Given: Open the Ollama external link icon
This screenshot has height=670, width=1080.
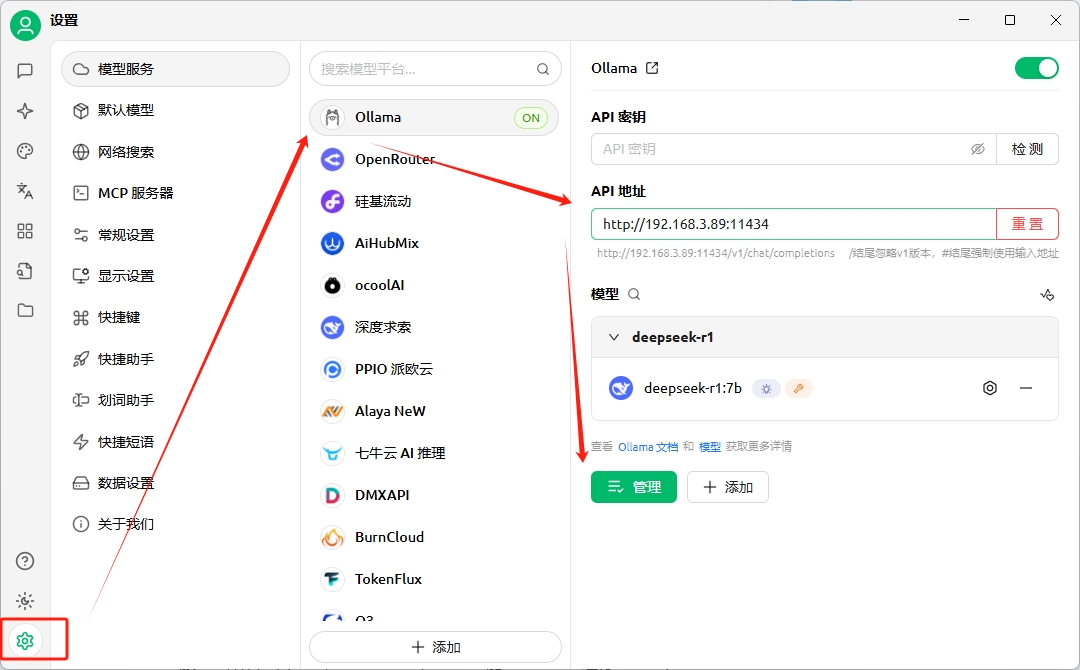Looking at the screenshot, I should (652, 68).
